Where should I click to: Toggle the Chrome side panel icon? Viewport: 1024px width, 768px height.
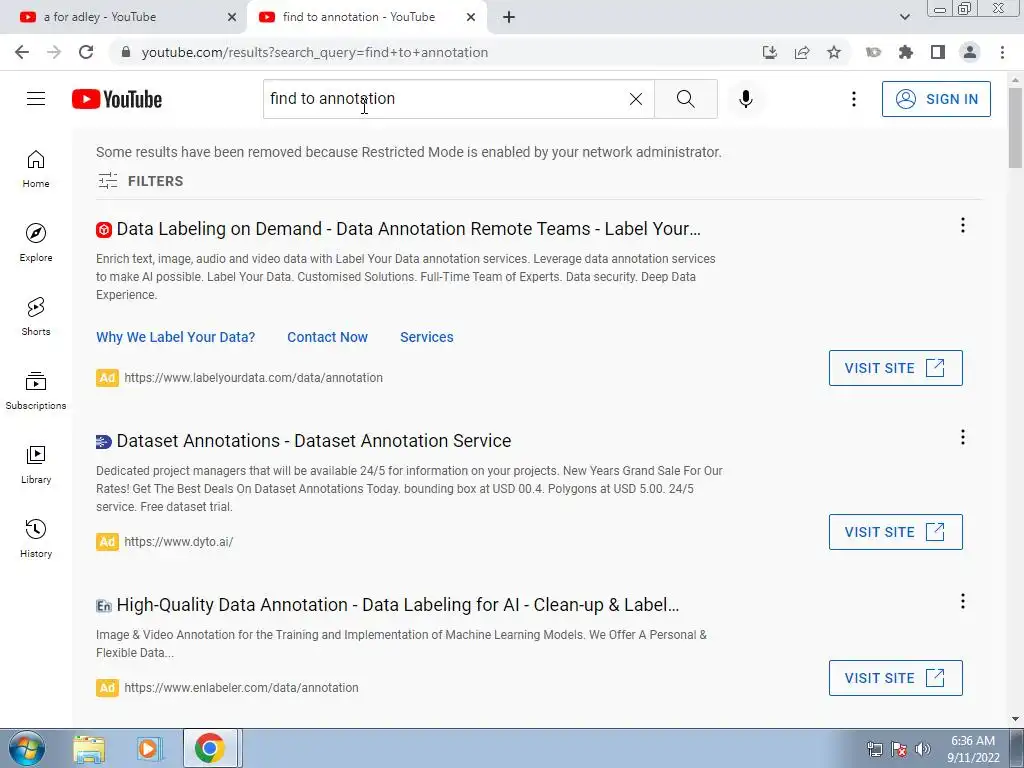[x=938, y=52]
